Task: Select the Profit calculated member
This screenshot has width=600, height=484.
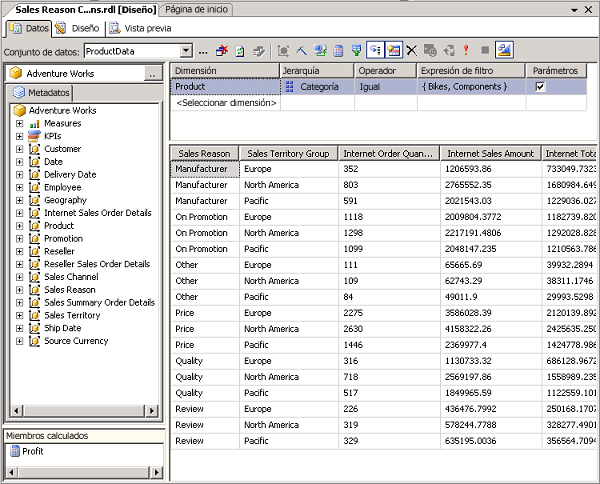Action: click(32, 451)
